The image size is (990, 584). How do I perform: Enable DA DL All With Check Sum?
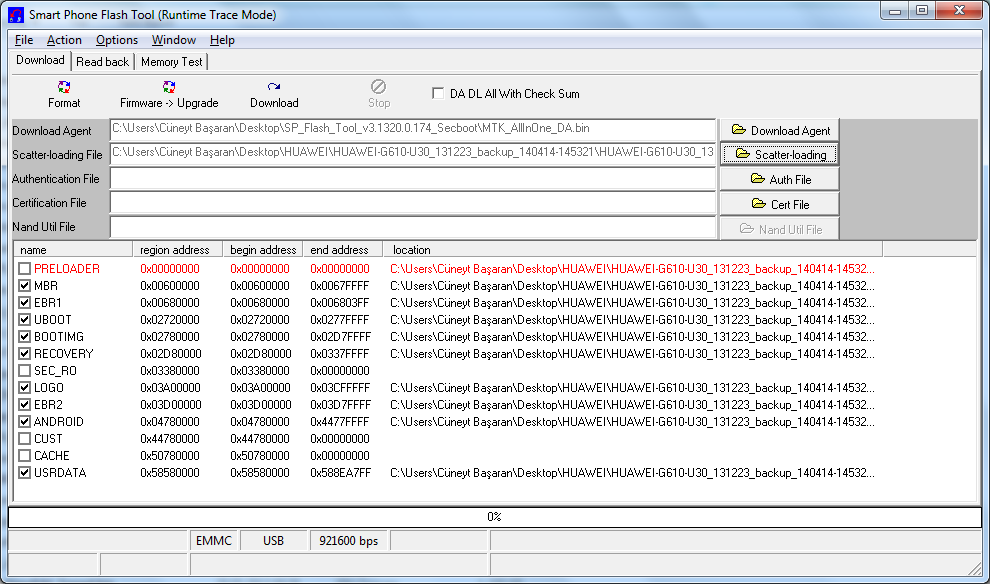point(438,93)
